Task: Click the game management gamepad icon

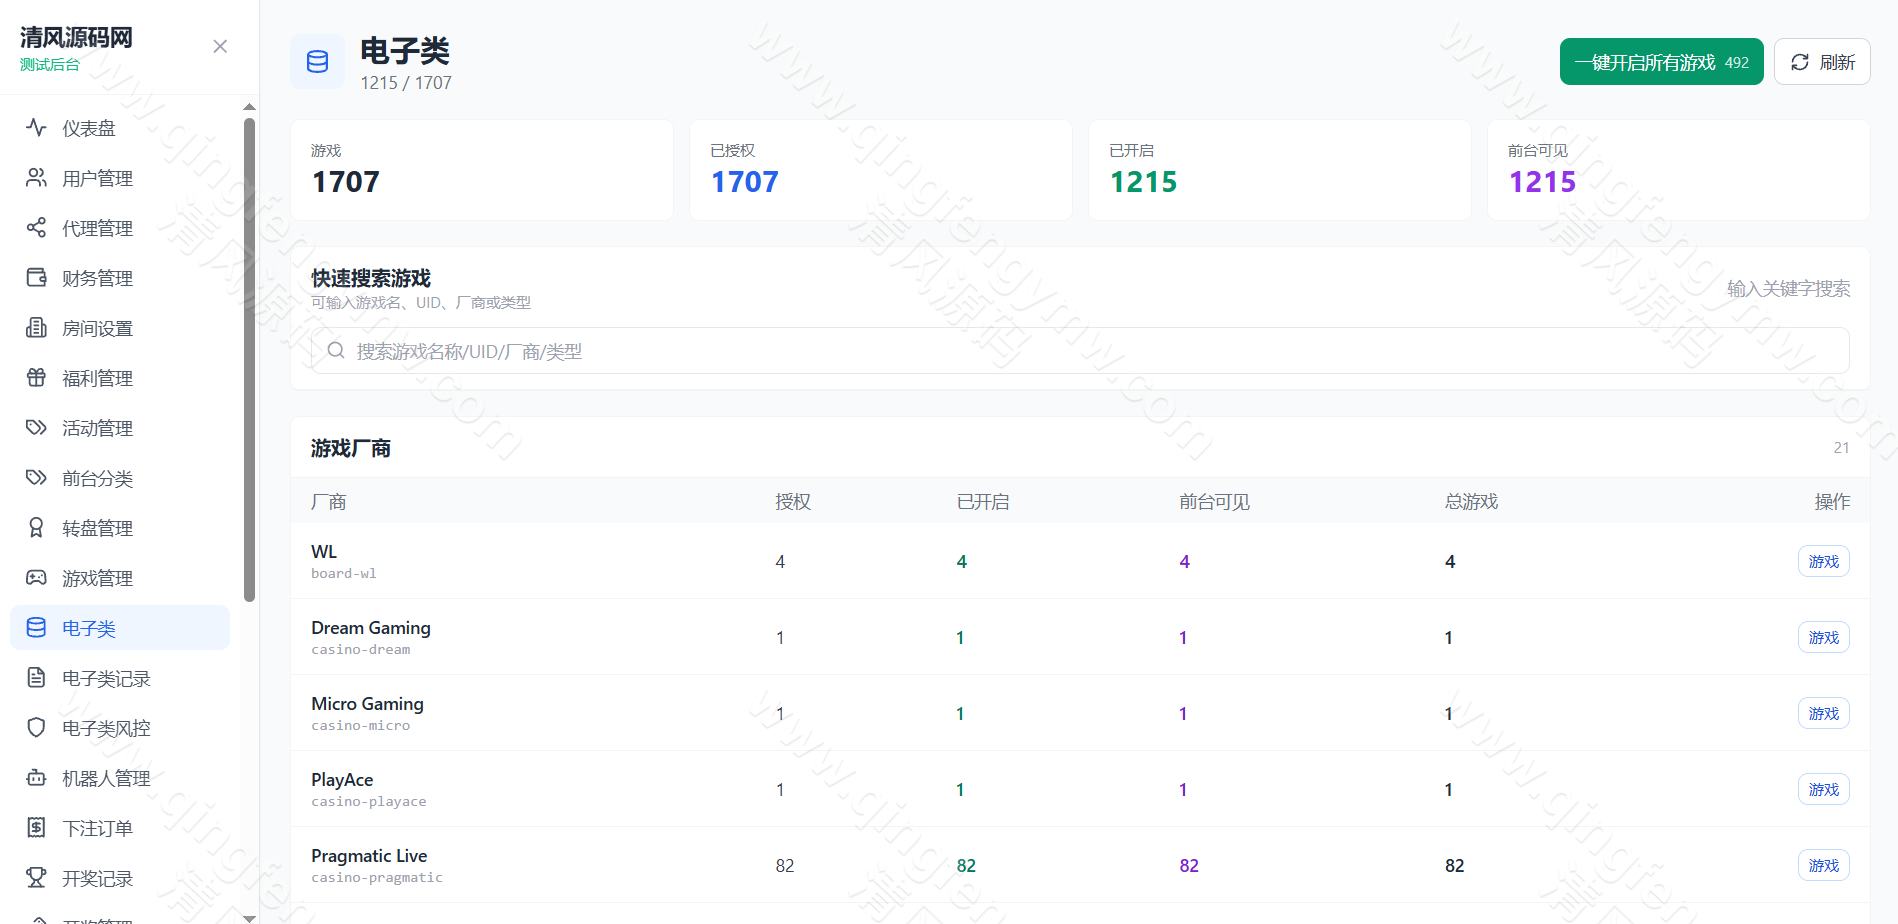Action: (36, 578)
